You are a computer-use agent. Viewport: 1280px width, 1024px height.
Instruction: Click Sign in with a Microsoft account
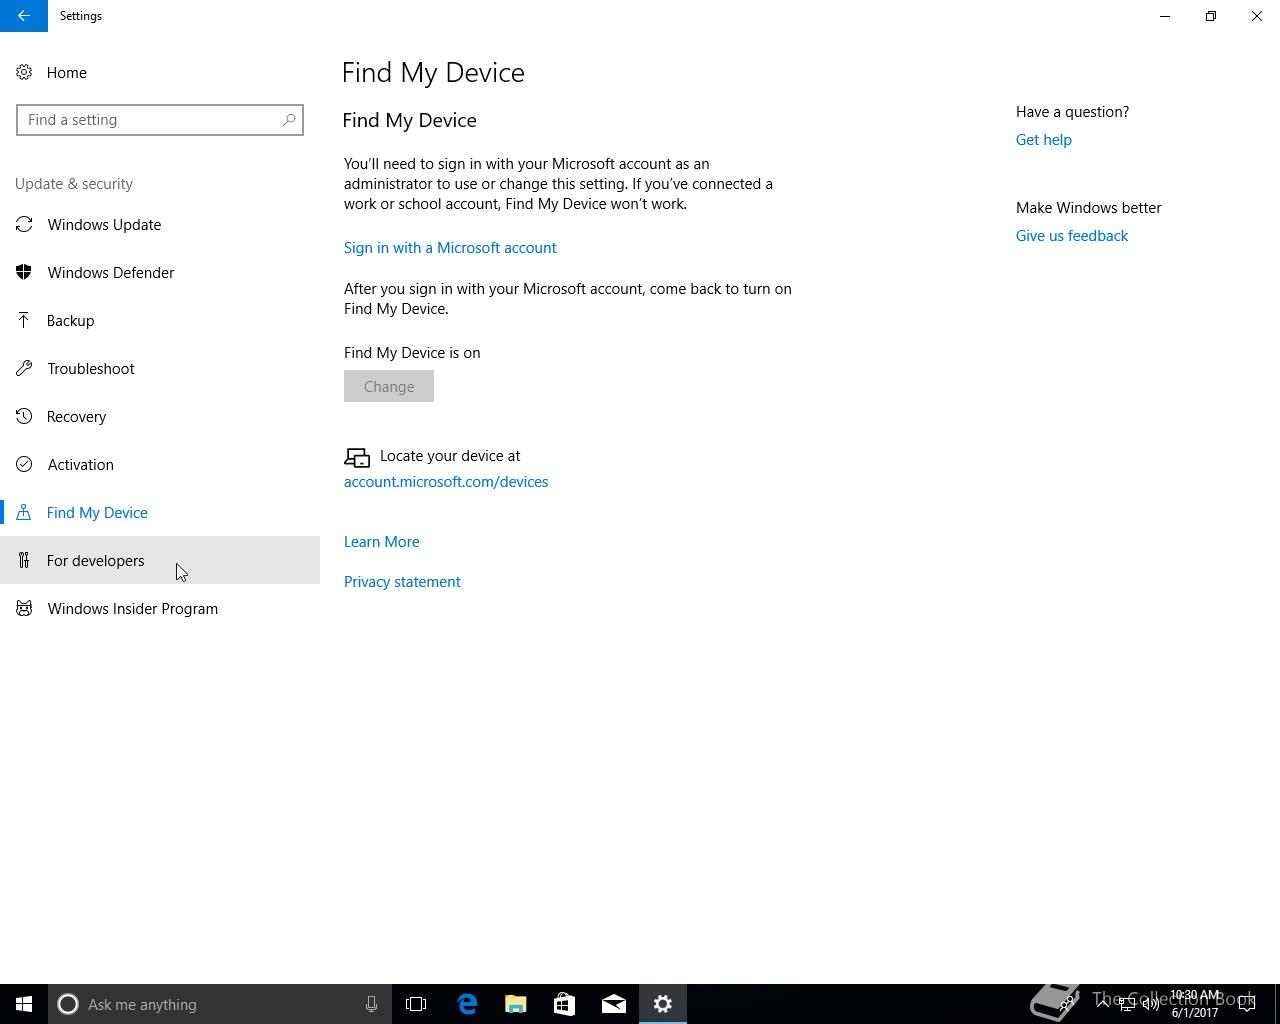450,248
